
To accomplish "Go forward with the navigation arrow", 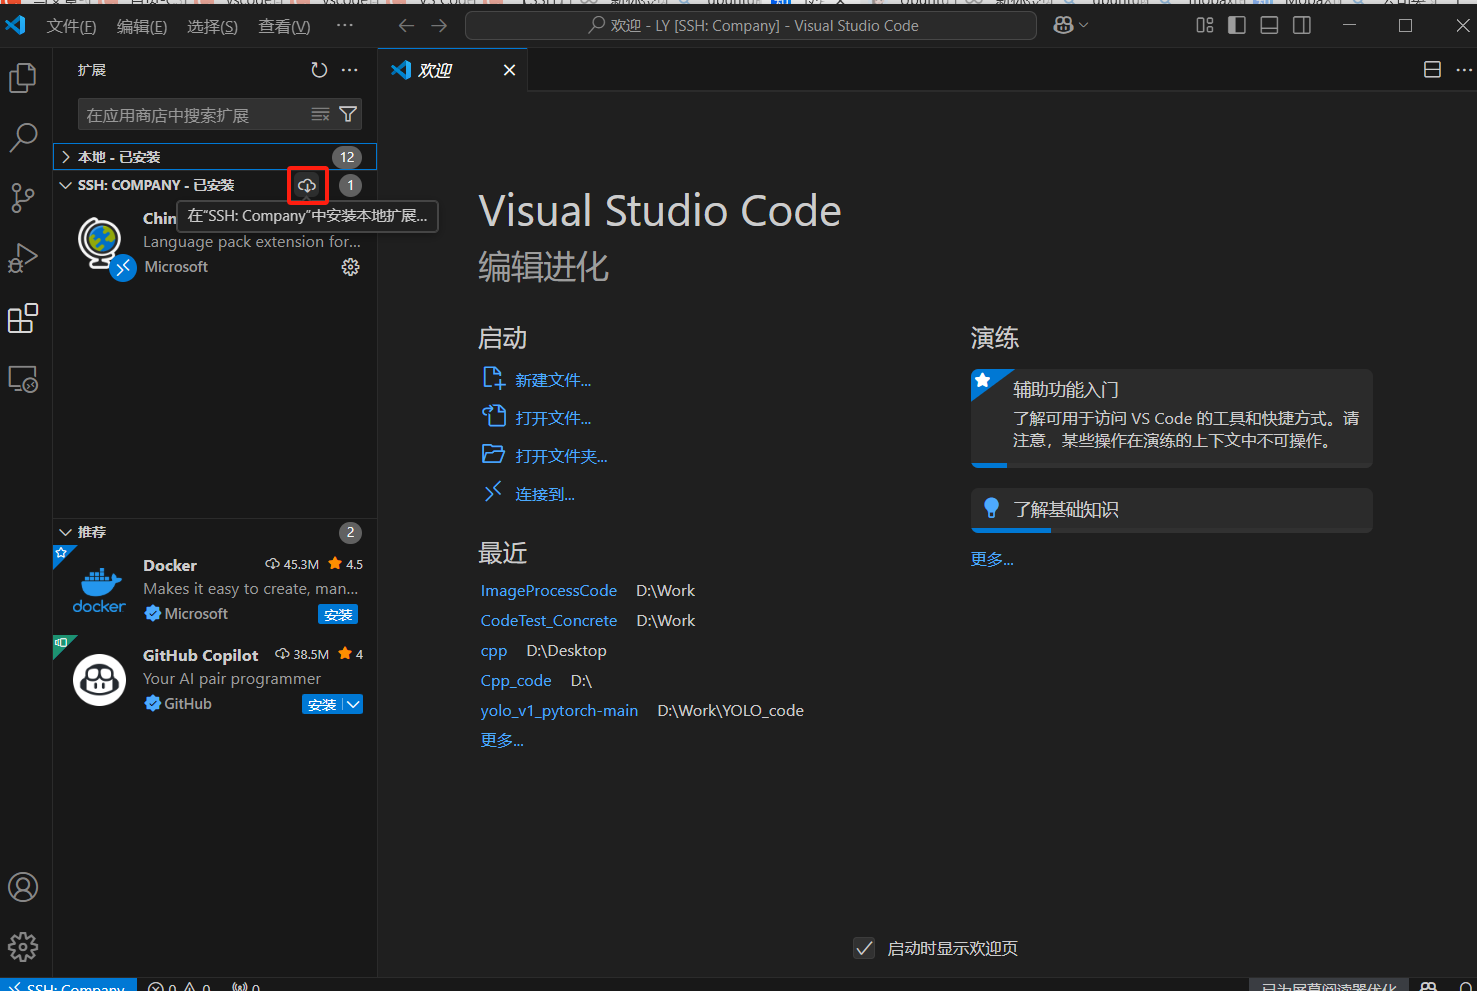I will point(439,26).
